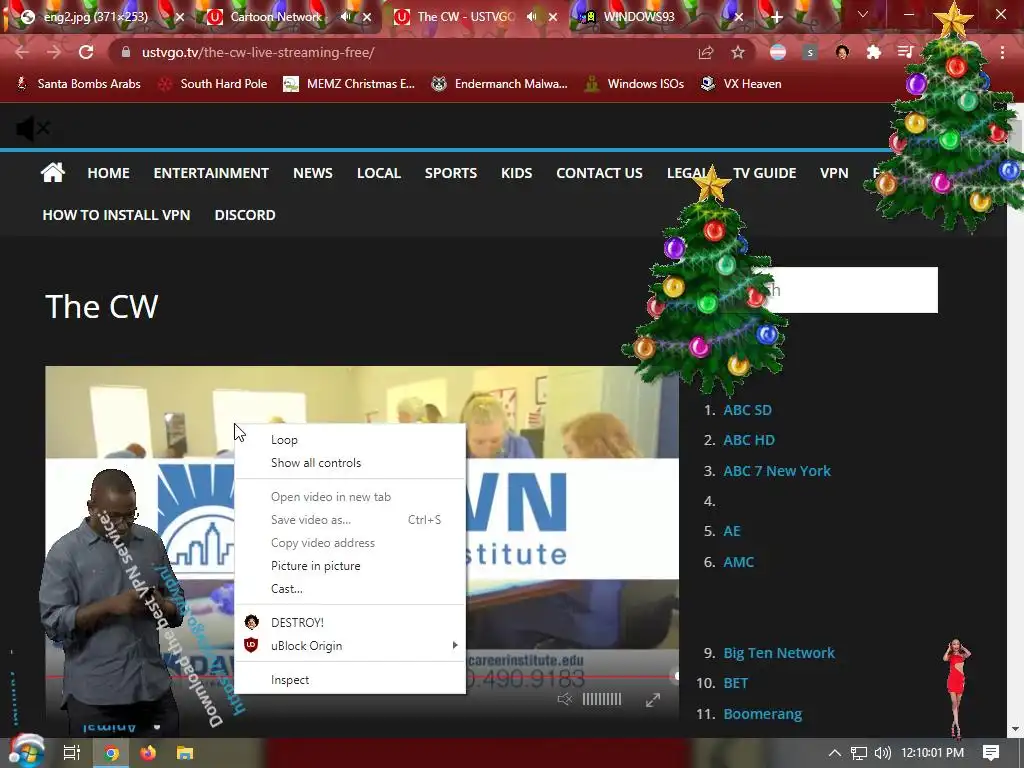The width and height of the screenshot is (1024, 768).
Task: Open the network tray icon
Action: tap(859, 753)
